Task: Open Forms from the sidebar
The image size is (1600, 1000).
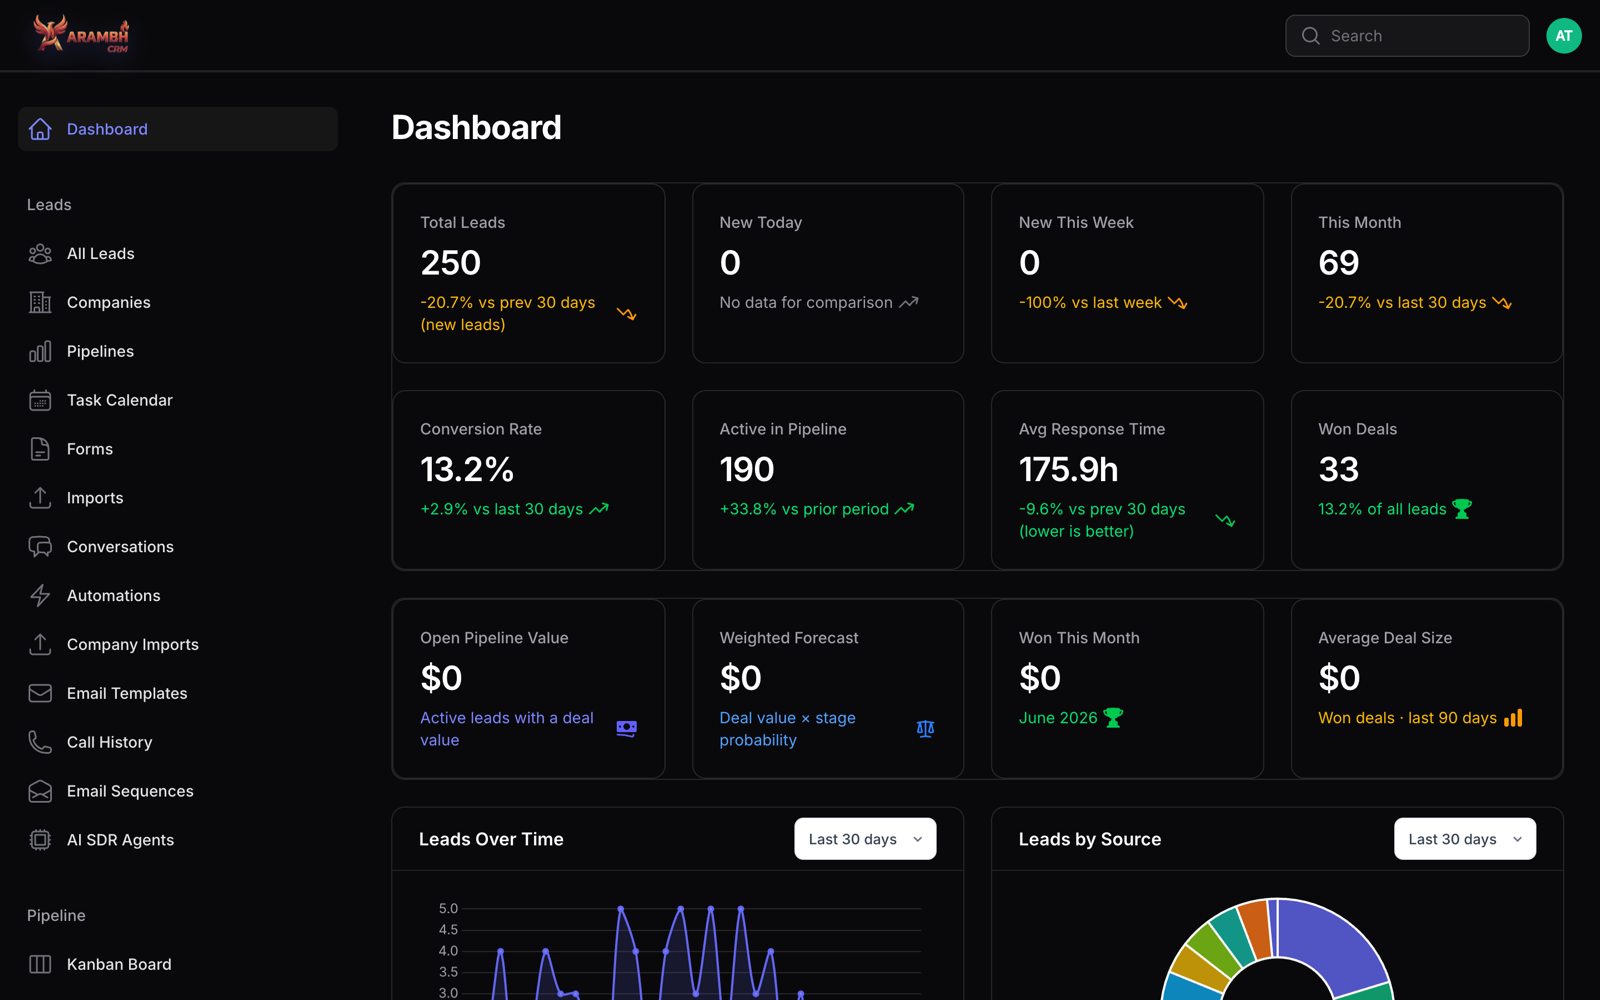Action: point(178,450)
